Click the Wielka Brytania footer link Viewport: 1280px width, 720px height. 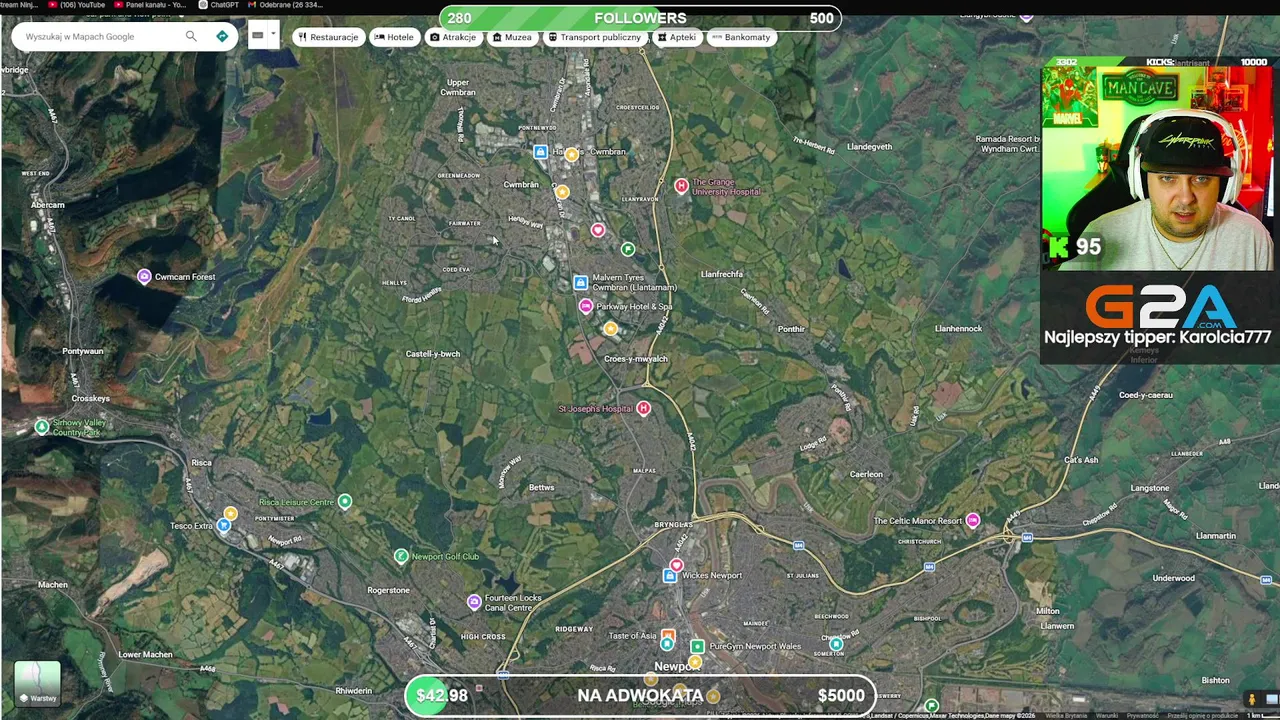click(1067, 715)
